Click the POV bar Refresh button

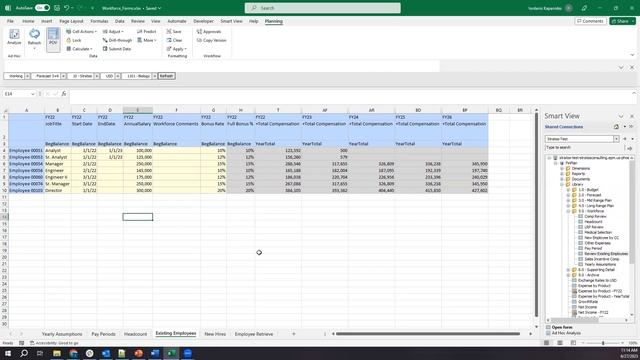pos(167,76)
